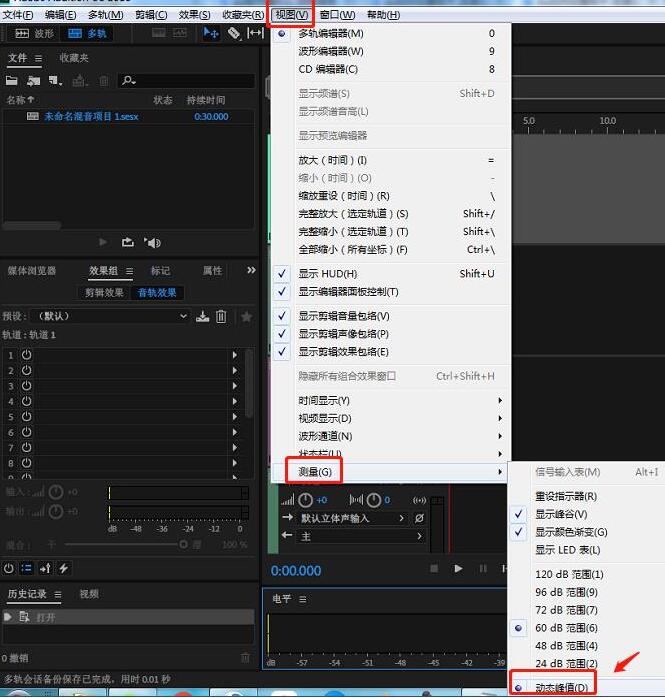
Task: Toggle power for effect slot 2
Action: pos(27,370)
